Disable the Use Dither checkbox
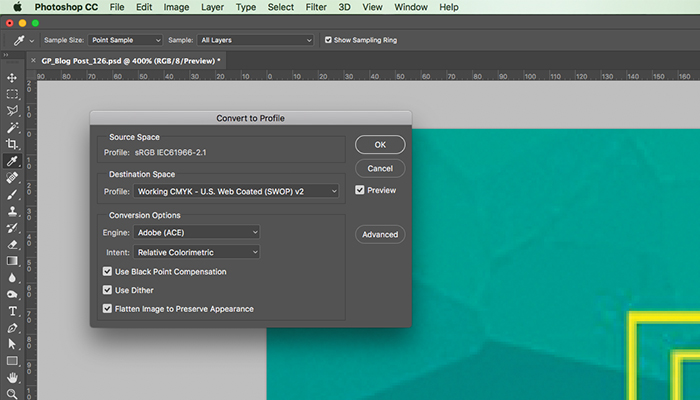The height and width of the screenshot is (400, 700). [108, 290]
